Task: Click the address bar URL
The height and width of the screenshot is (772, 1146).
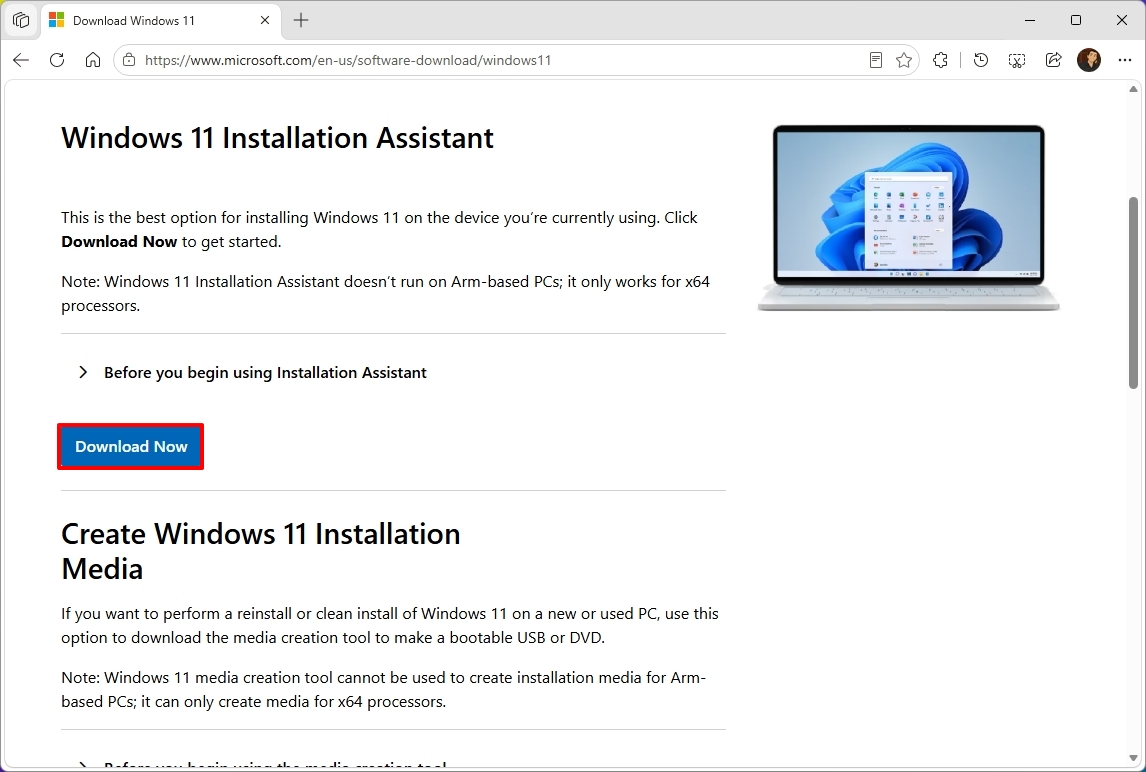Action: [348, 60]
